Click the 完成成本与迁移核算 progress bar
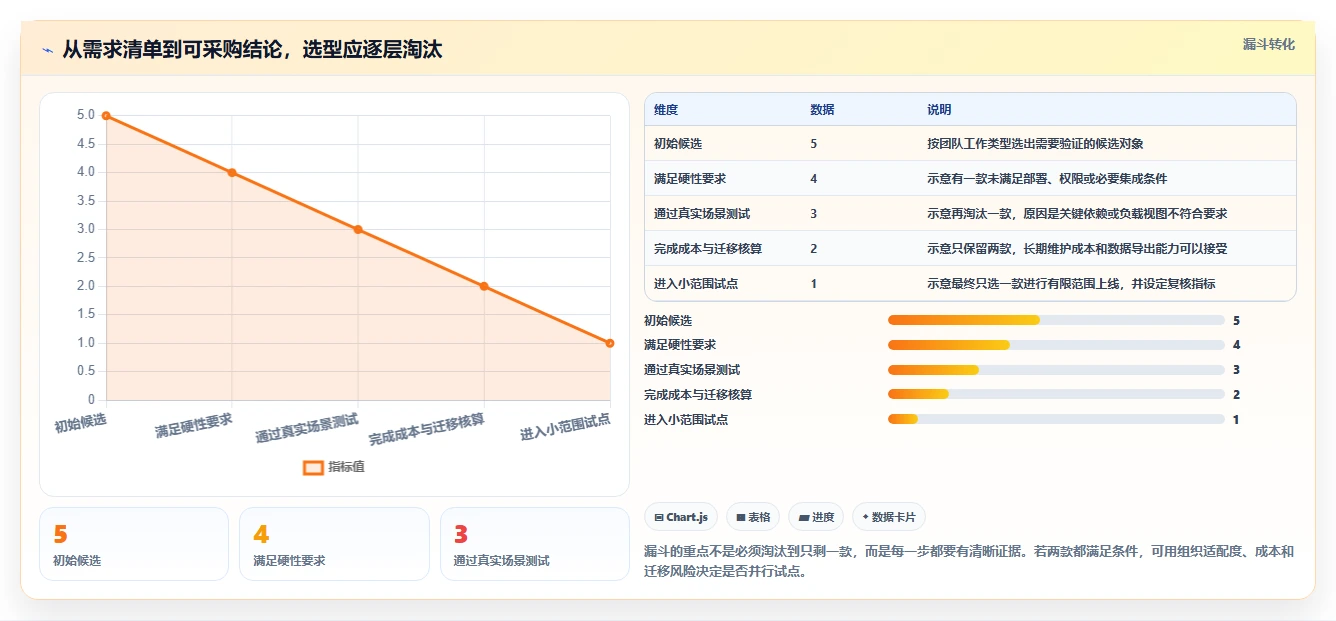1336x621 pixels. click(1056, 394)
